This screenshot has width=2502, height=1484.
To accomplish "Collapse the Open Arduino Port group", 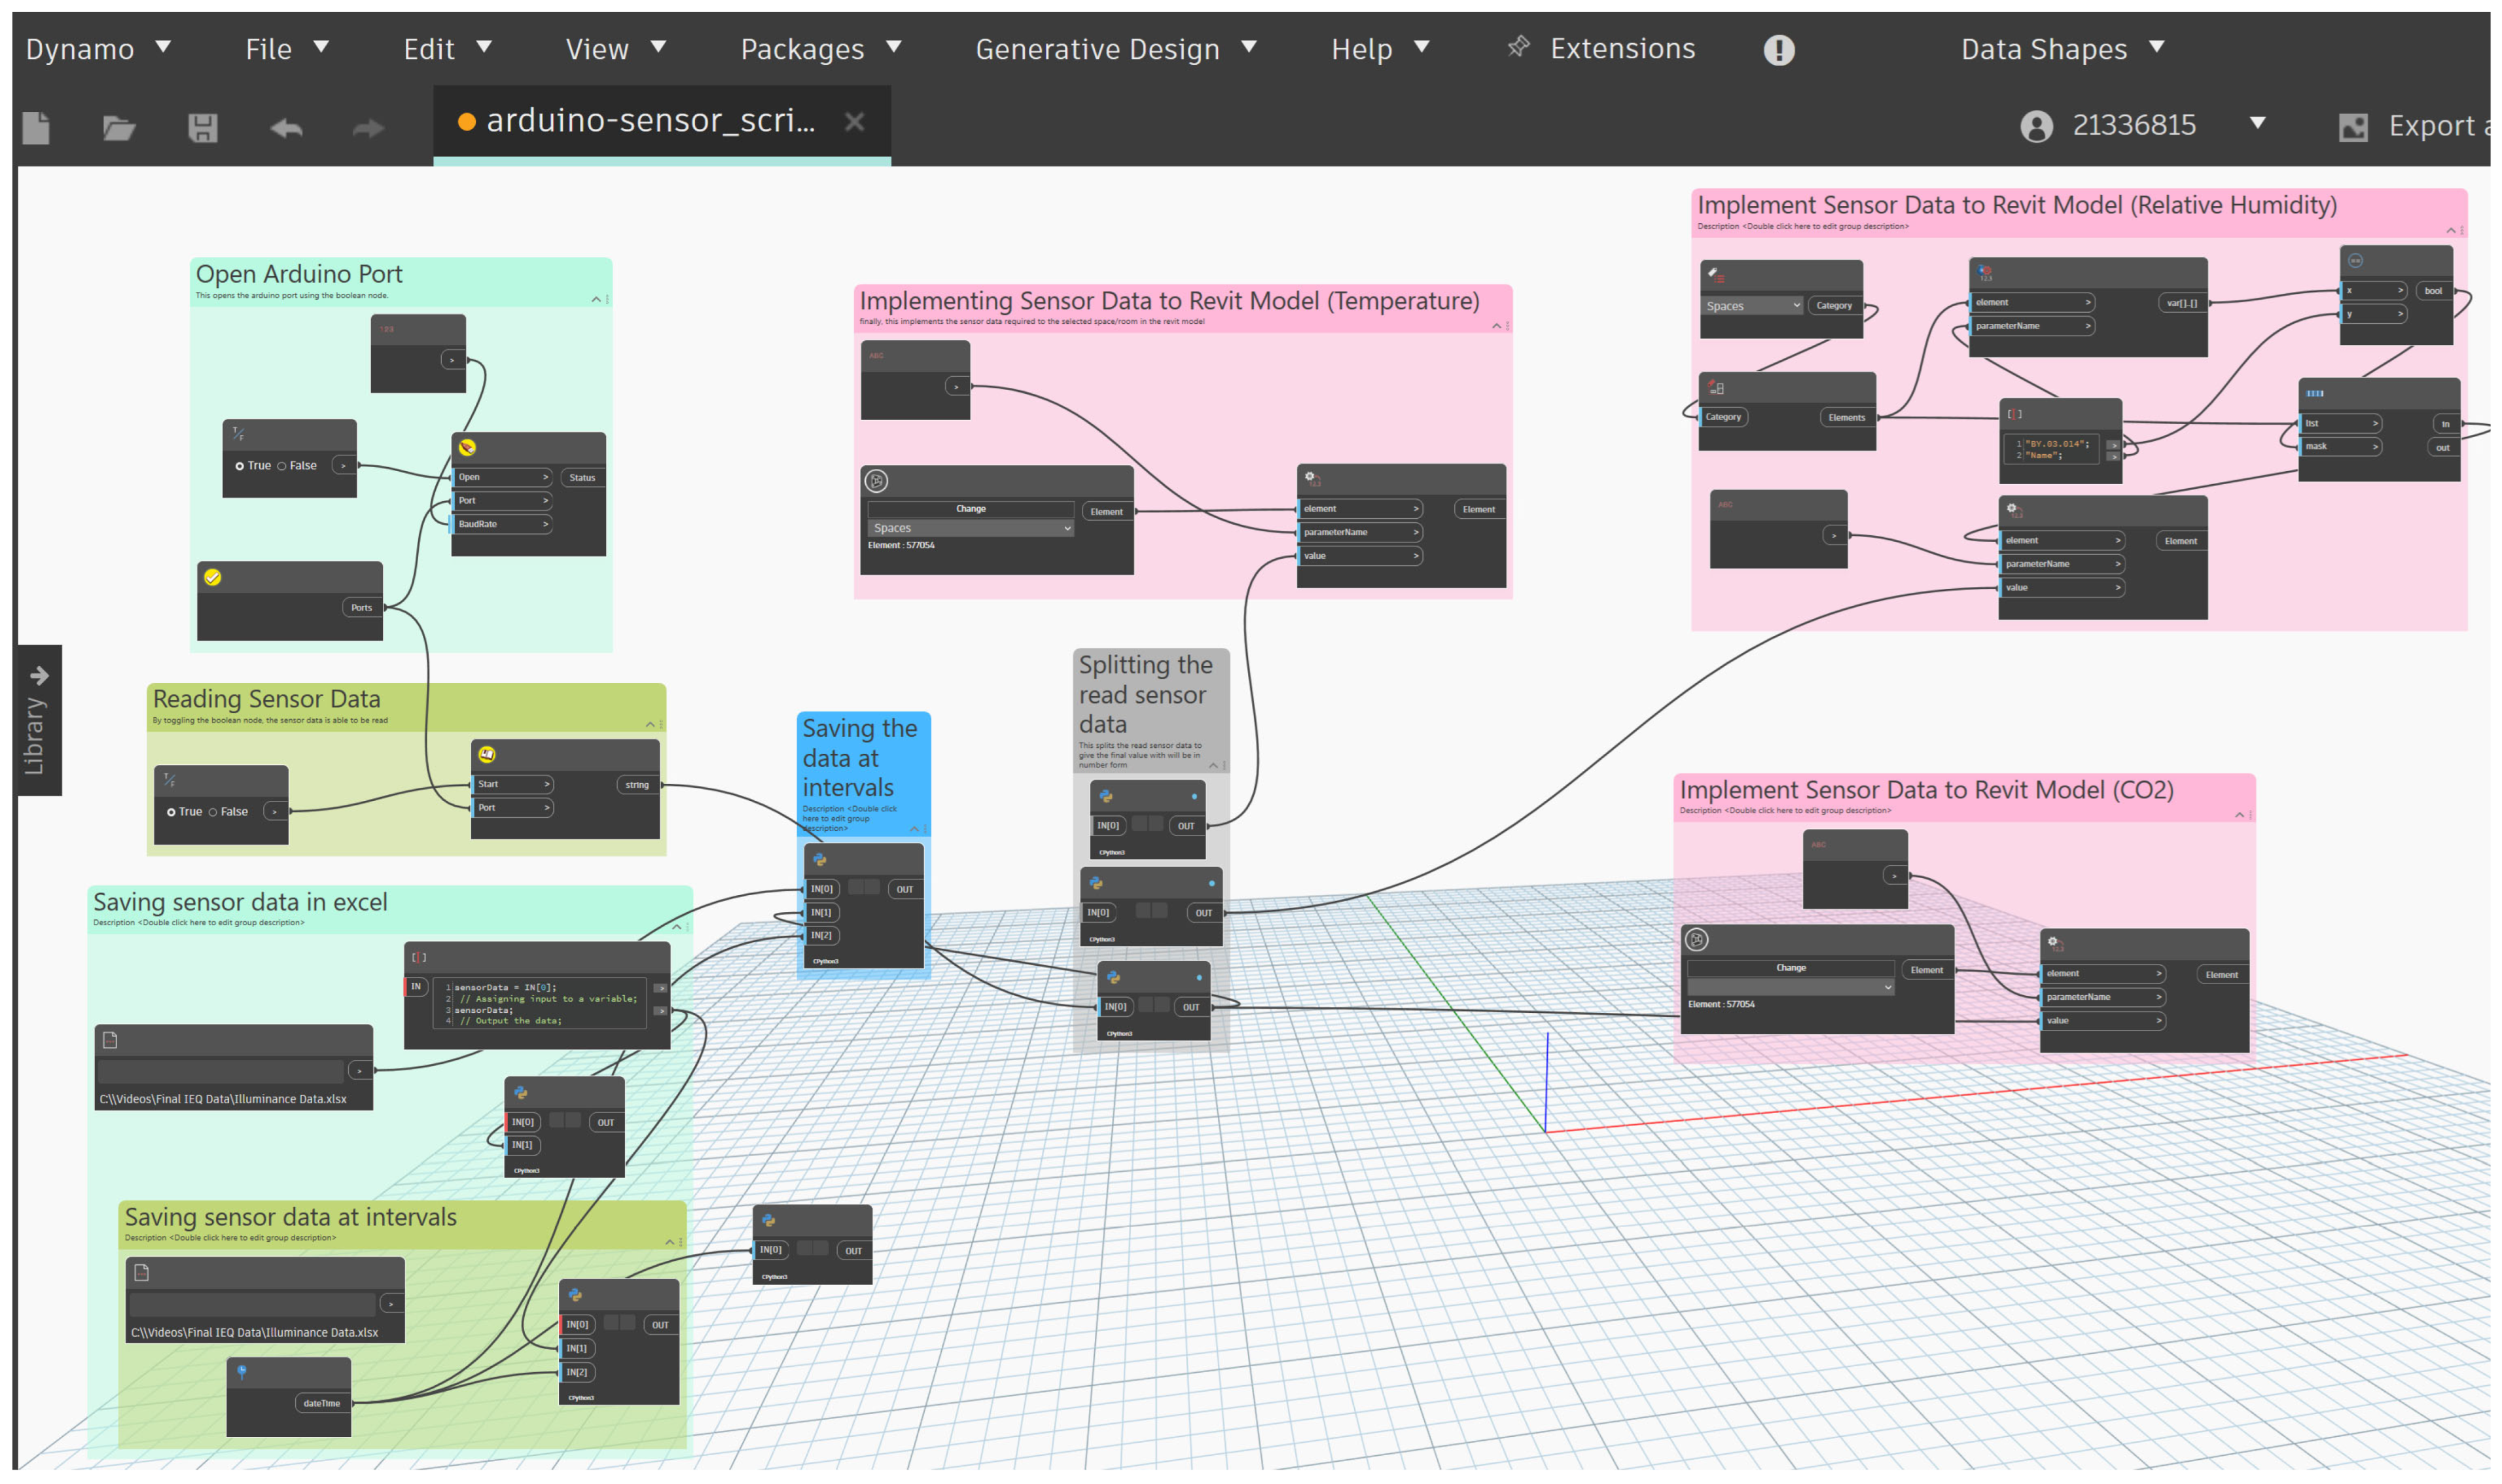I will [x=596, y=299].
